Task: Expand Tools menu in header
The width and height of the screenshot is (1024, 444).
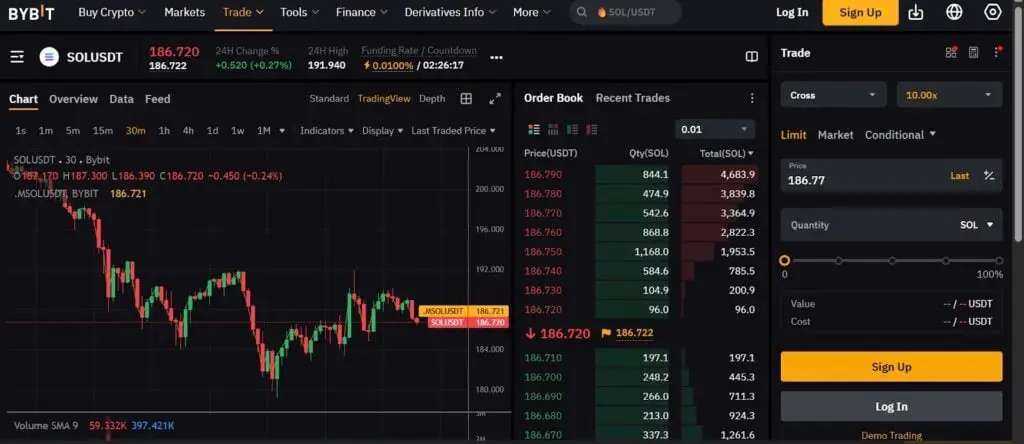Action: [300, 12]
